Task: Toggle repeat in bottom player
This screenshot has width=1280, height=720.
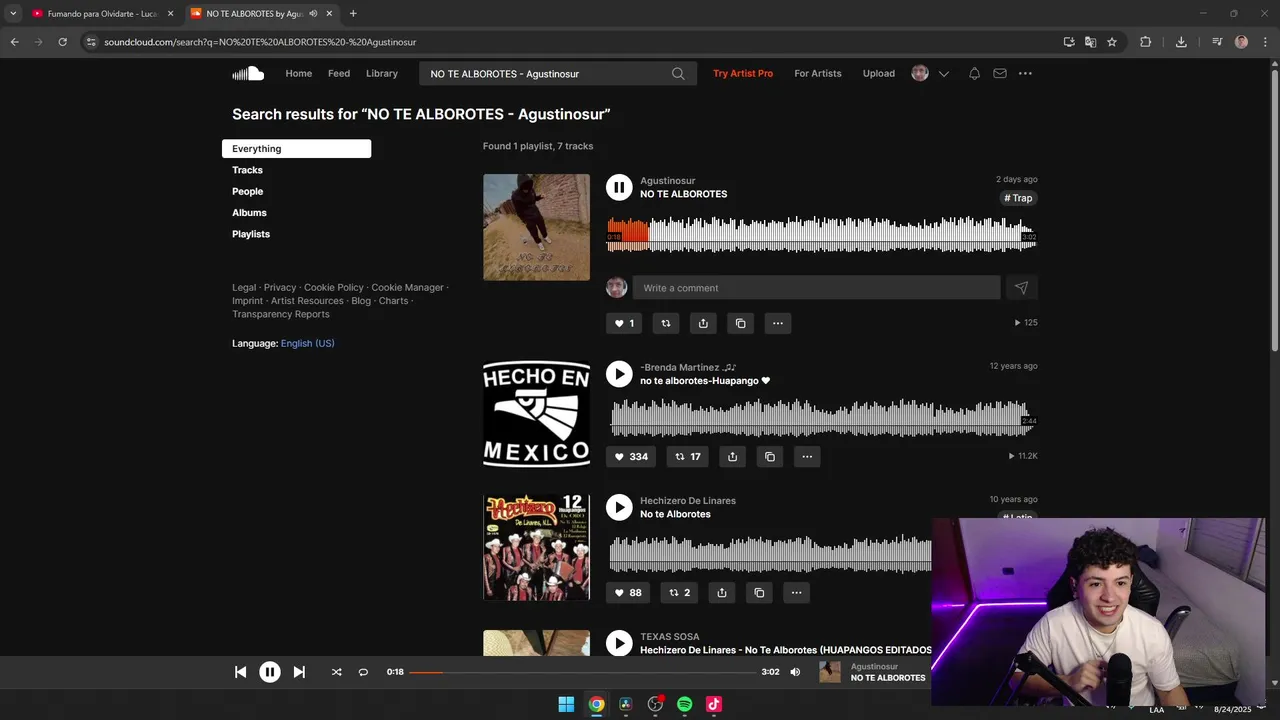Action: 363,672
